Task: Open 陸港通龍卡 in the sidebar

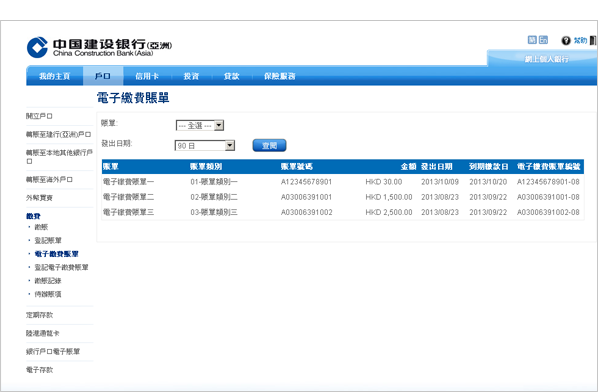Action: pyautogui.click(x=43, y=333)
